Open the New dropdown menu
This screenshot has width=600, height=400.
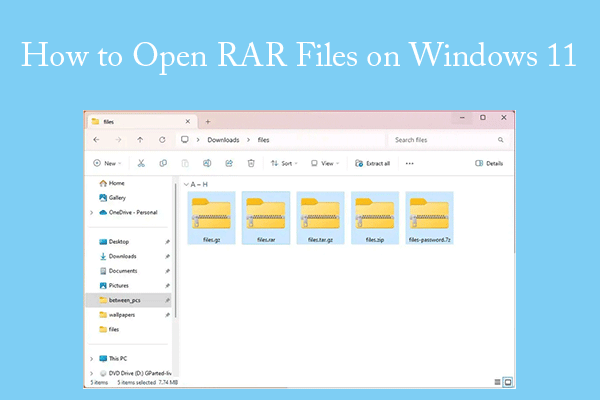click(x=107, y=163)
